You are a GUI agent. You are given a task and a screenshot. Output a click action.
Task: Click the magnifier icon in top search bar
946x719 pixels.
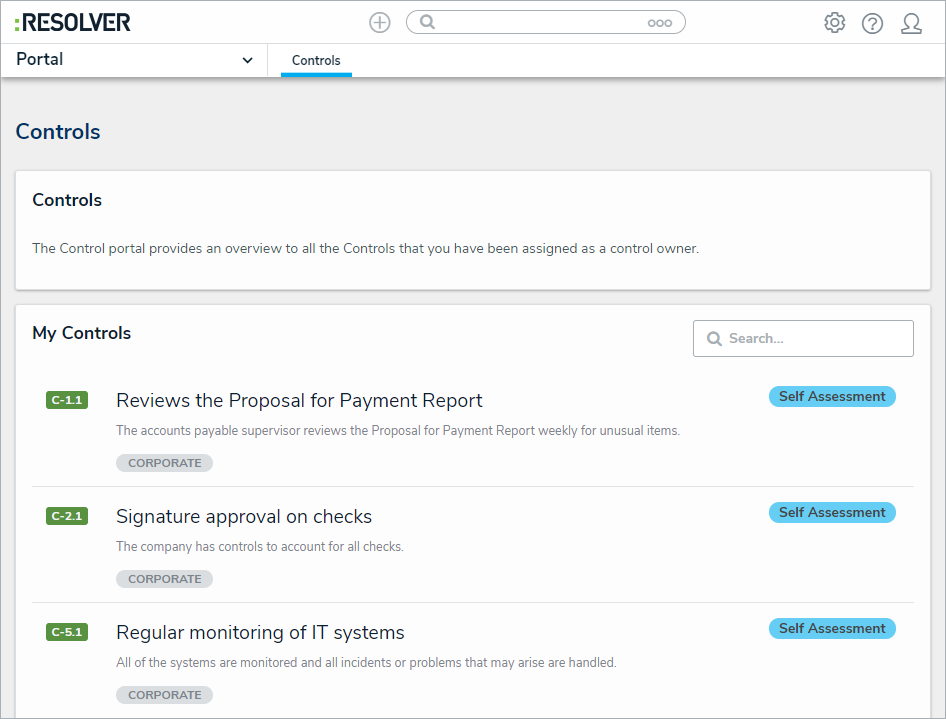pyautogui.click(x=427, y=22)
